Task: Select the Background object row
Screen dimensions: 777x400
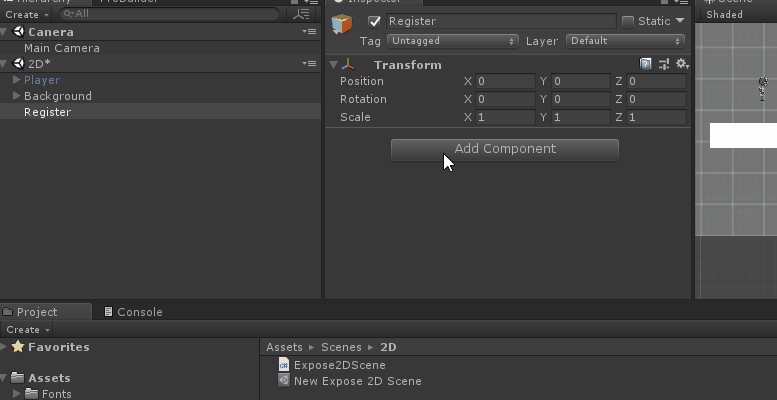Action: coord(161,96)
